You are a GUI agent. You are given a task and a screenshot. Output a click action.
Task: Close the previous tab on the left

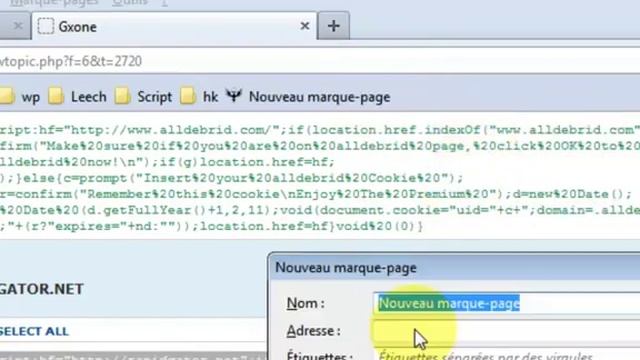18,26
